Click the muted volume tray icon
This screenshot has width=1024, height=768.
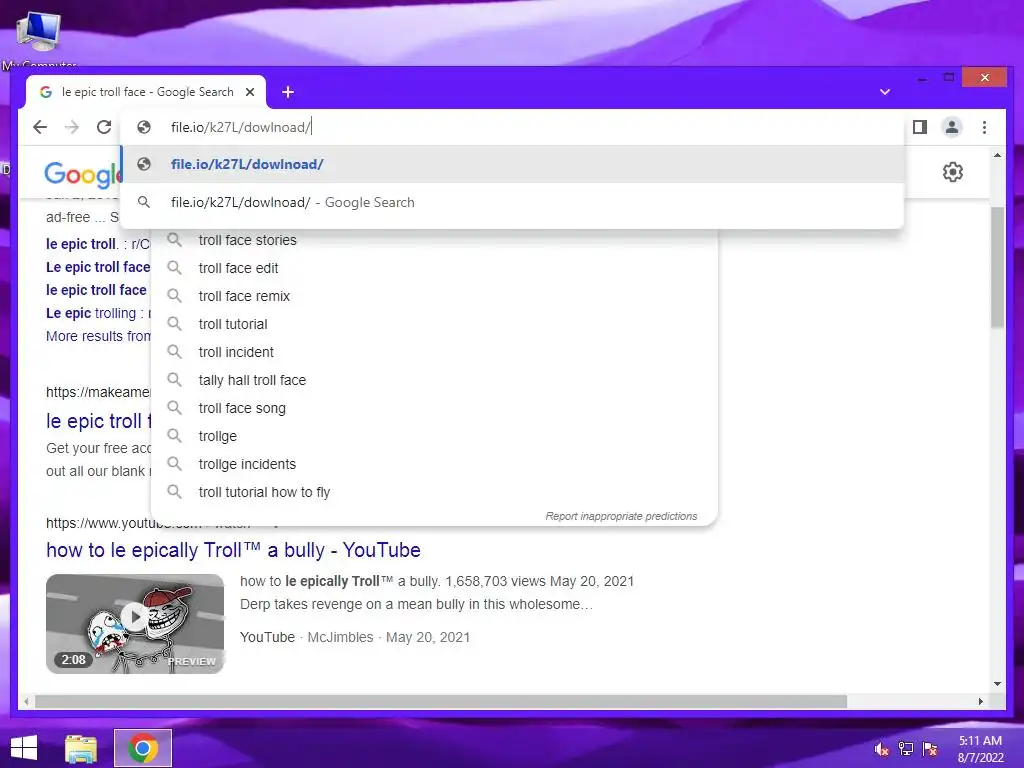pos(882,749)
